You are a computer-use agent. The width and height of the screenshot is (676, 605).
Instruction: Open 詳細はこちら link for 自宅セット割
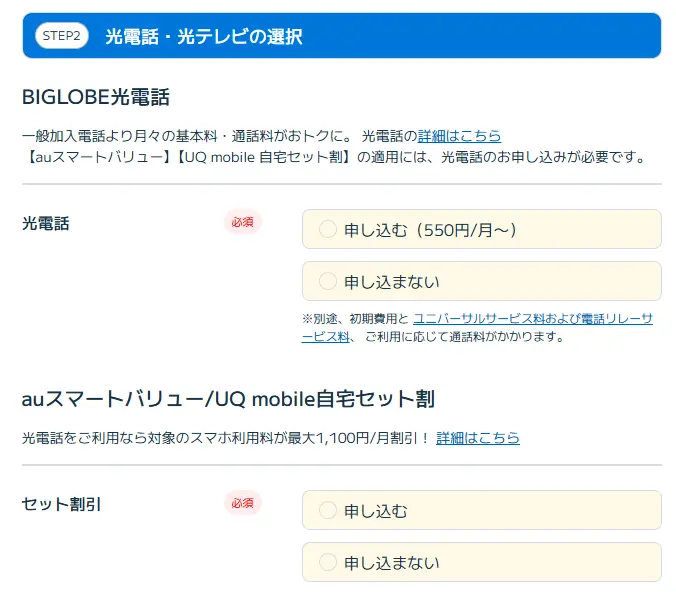478,438
